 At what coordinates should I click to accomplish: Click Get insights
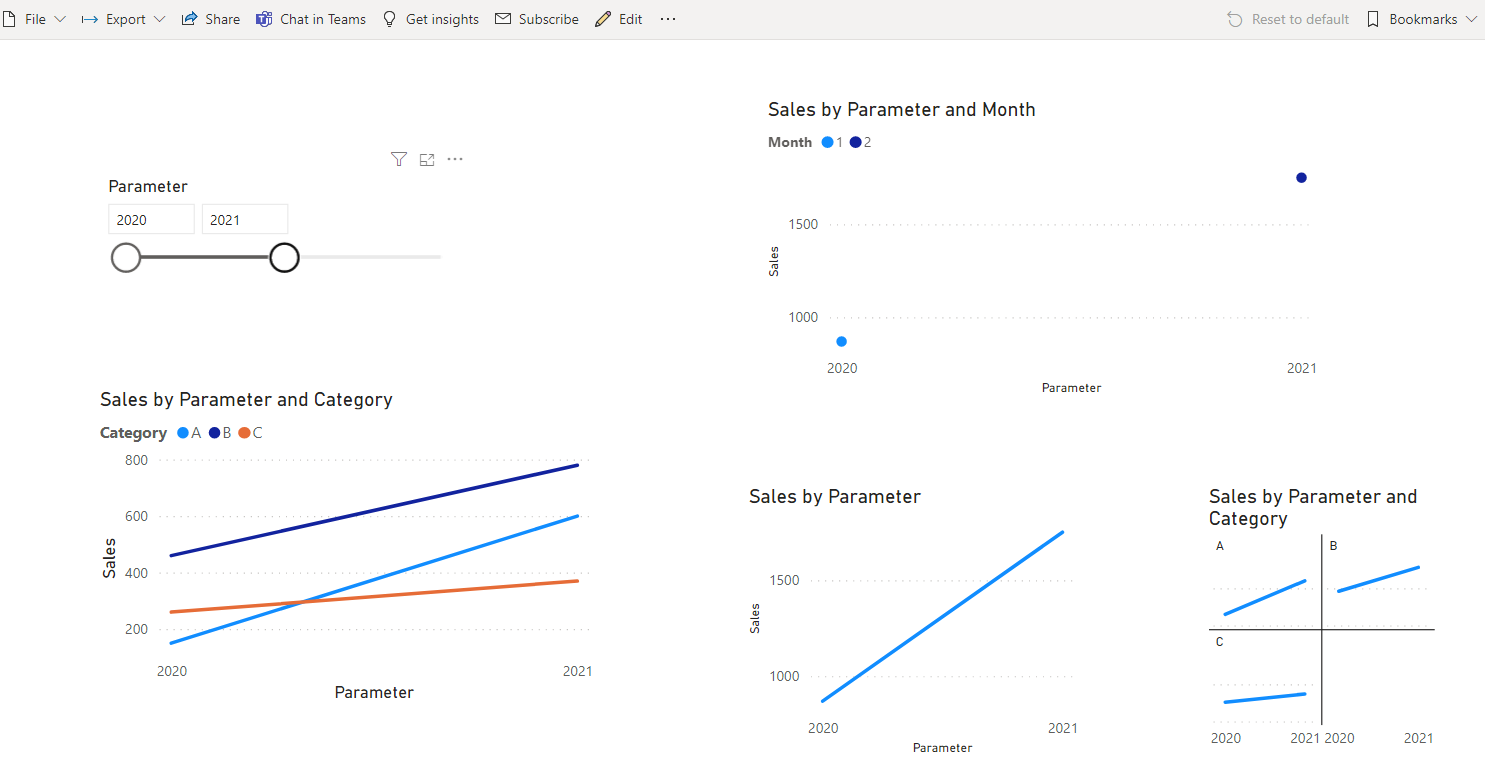pyautogui.click(x=430, y=19)
